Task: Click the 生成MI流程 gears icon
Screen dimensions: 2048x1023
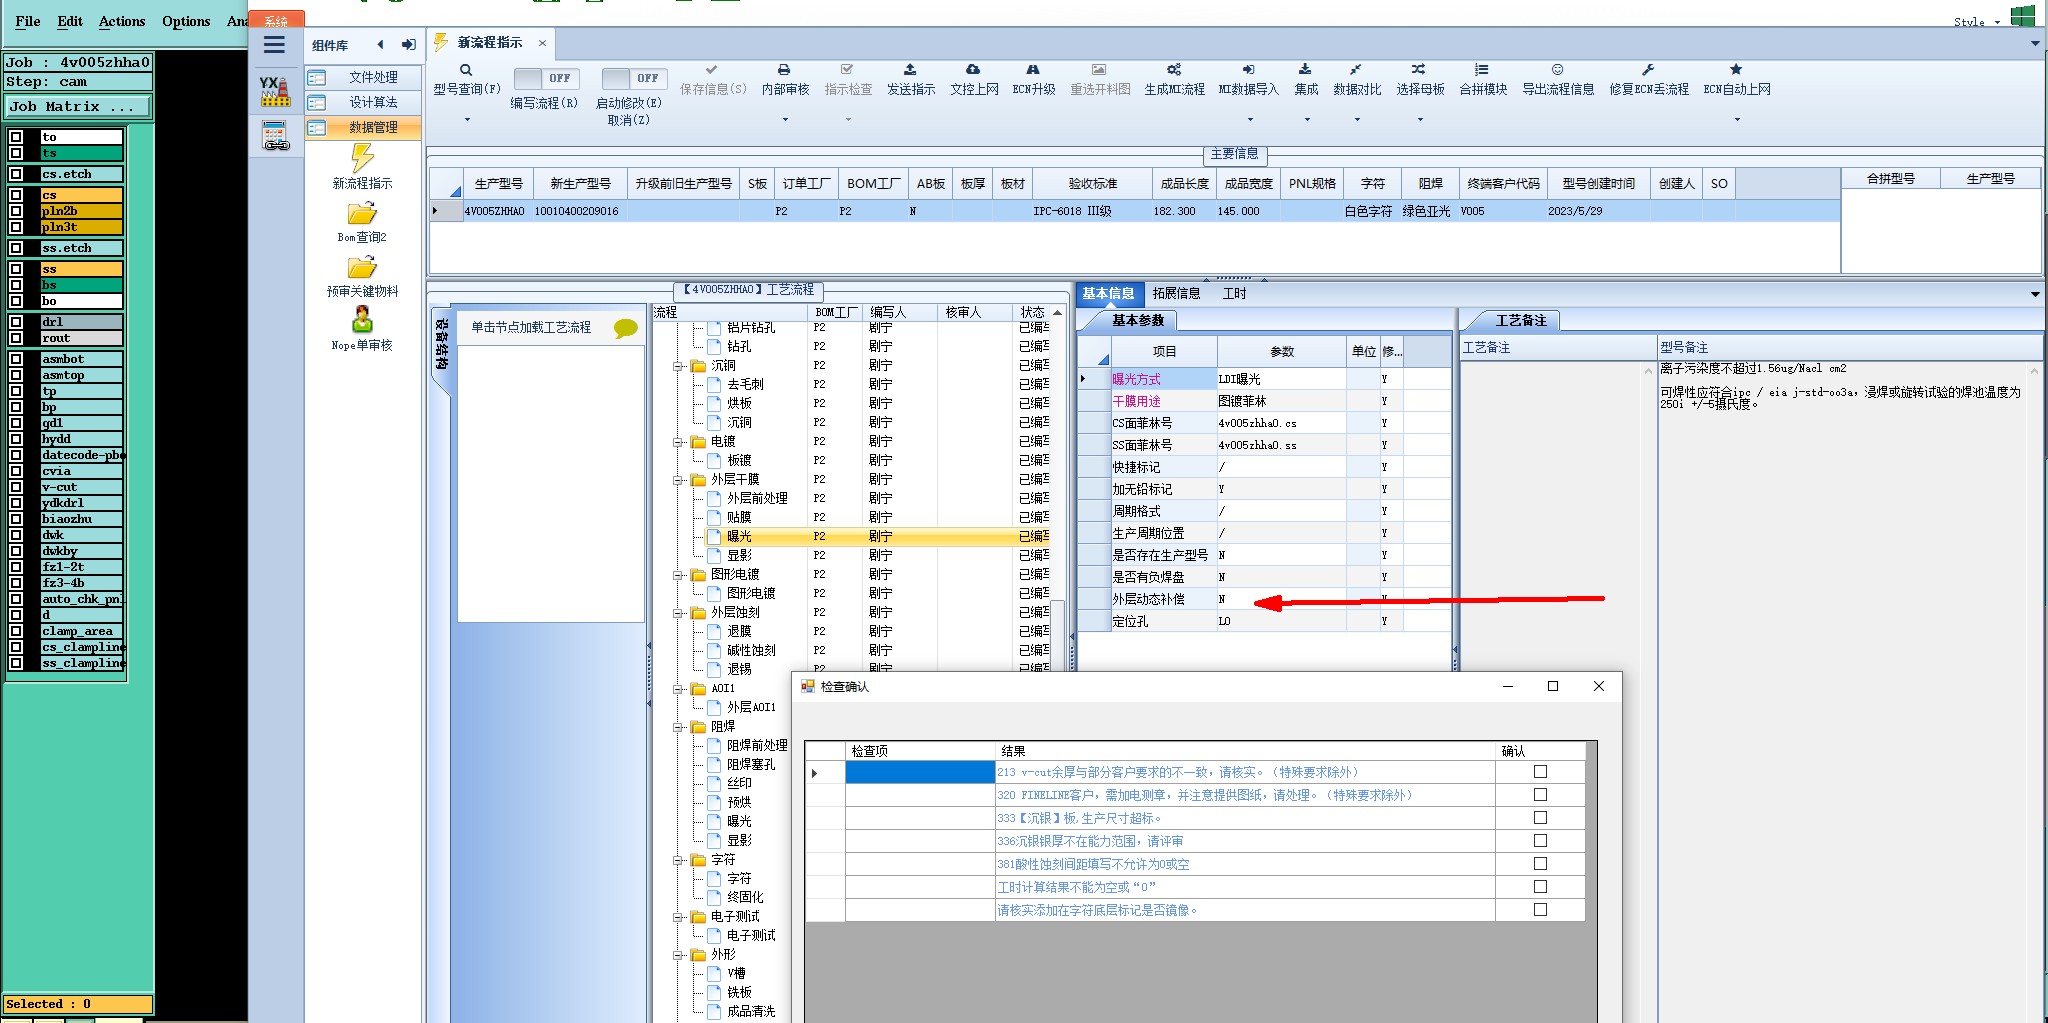Action: (1174, 70)
